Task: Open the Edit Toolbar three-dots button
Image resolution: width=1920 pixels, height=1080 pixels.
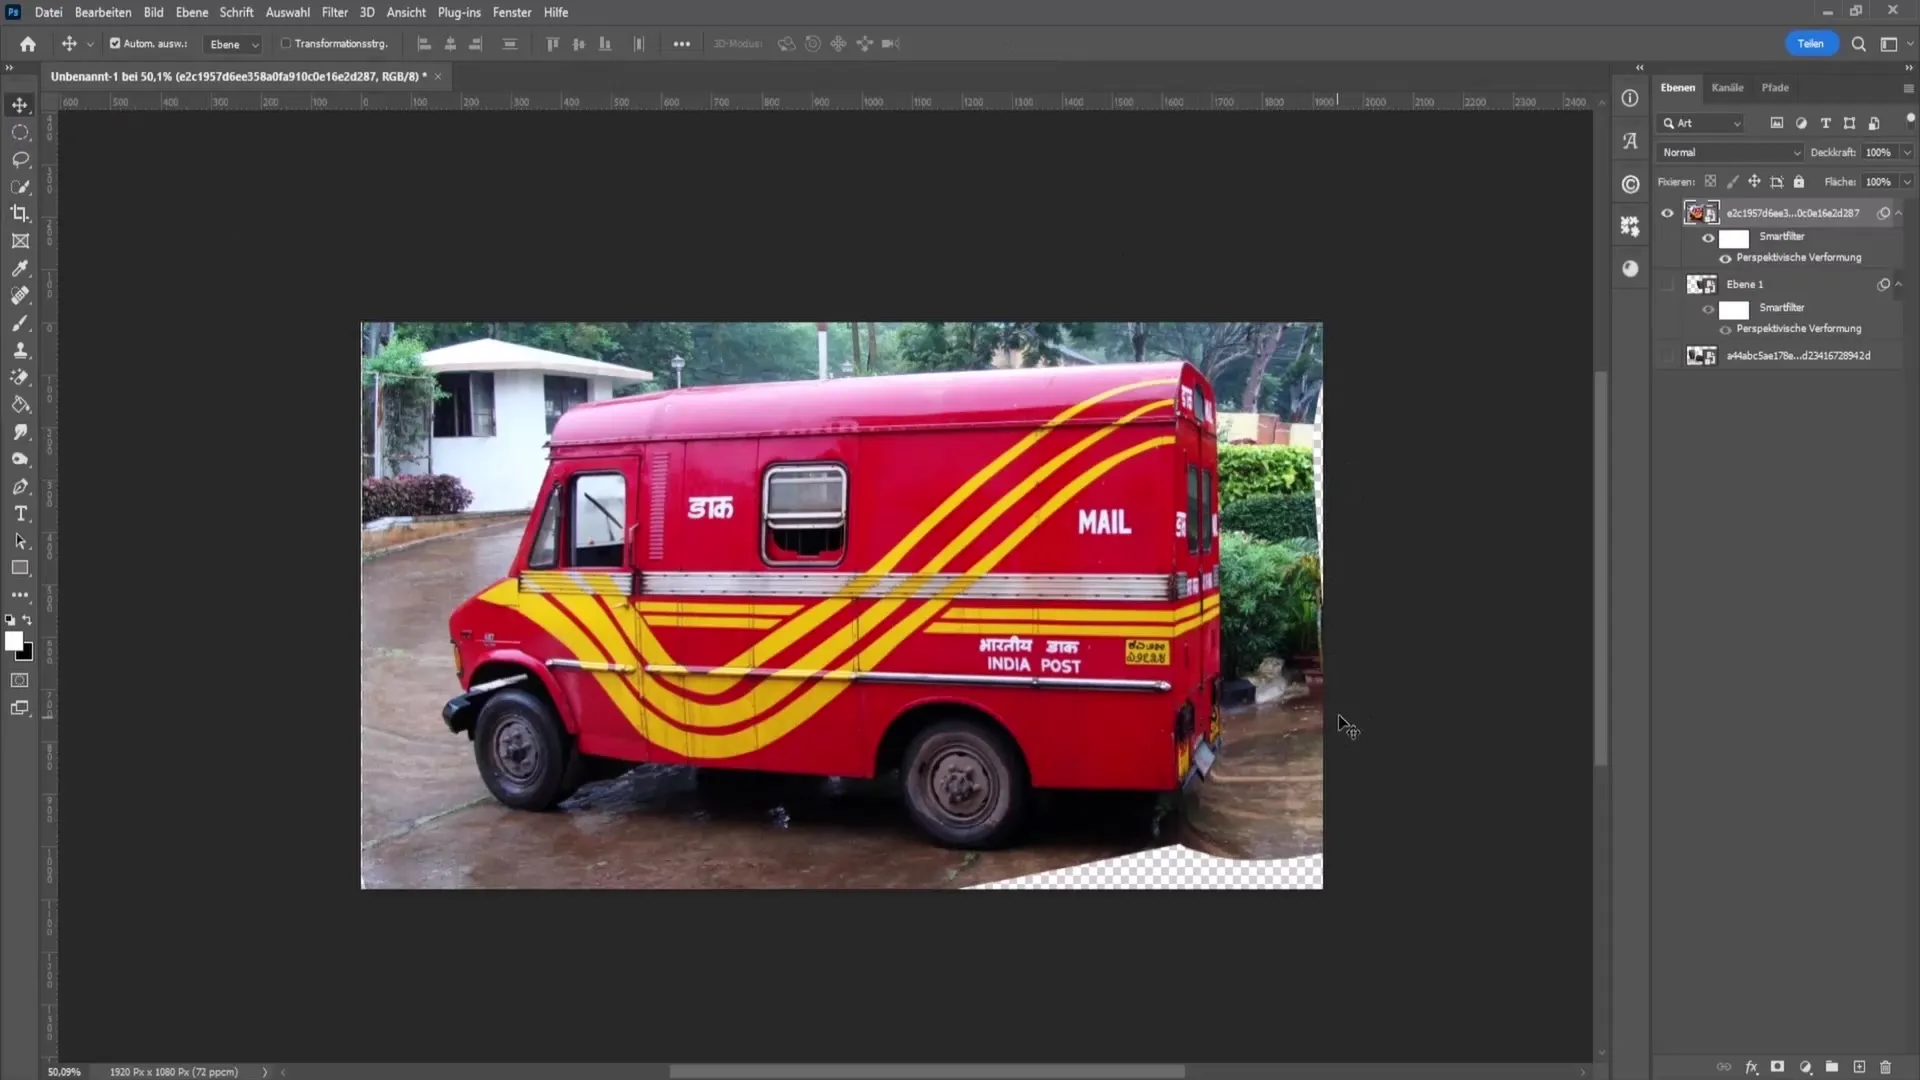Action: 20,595
